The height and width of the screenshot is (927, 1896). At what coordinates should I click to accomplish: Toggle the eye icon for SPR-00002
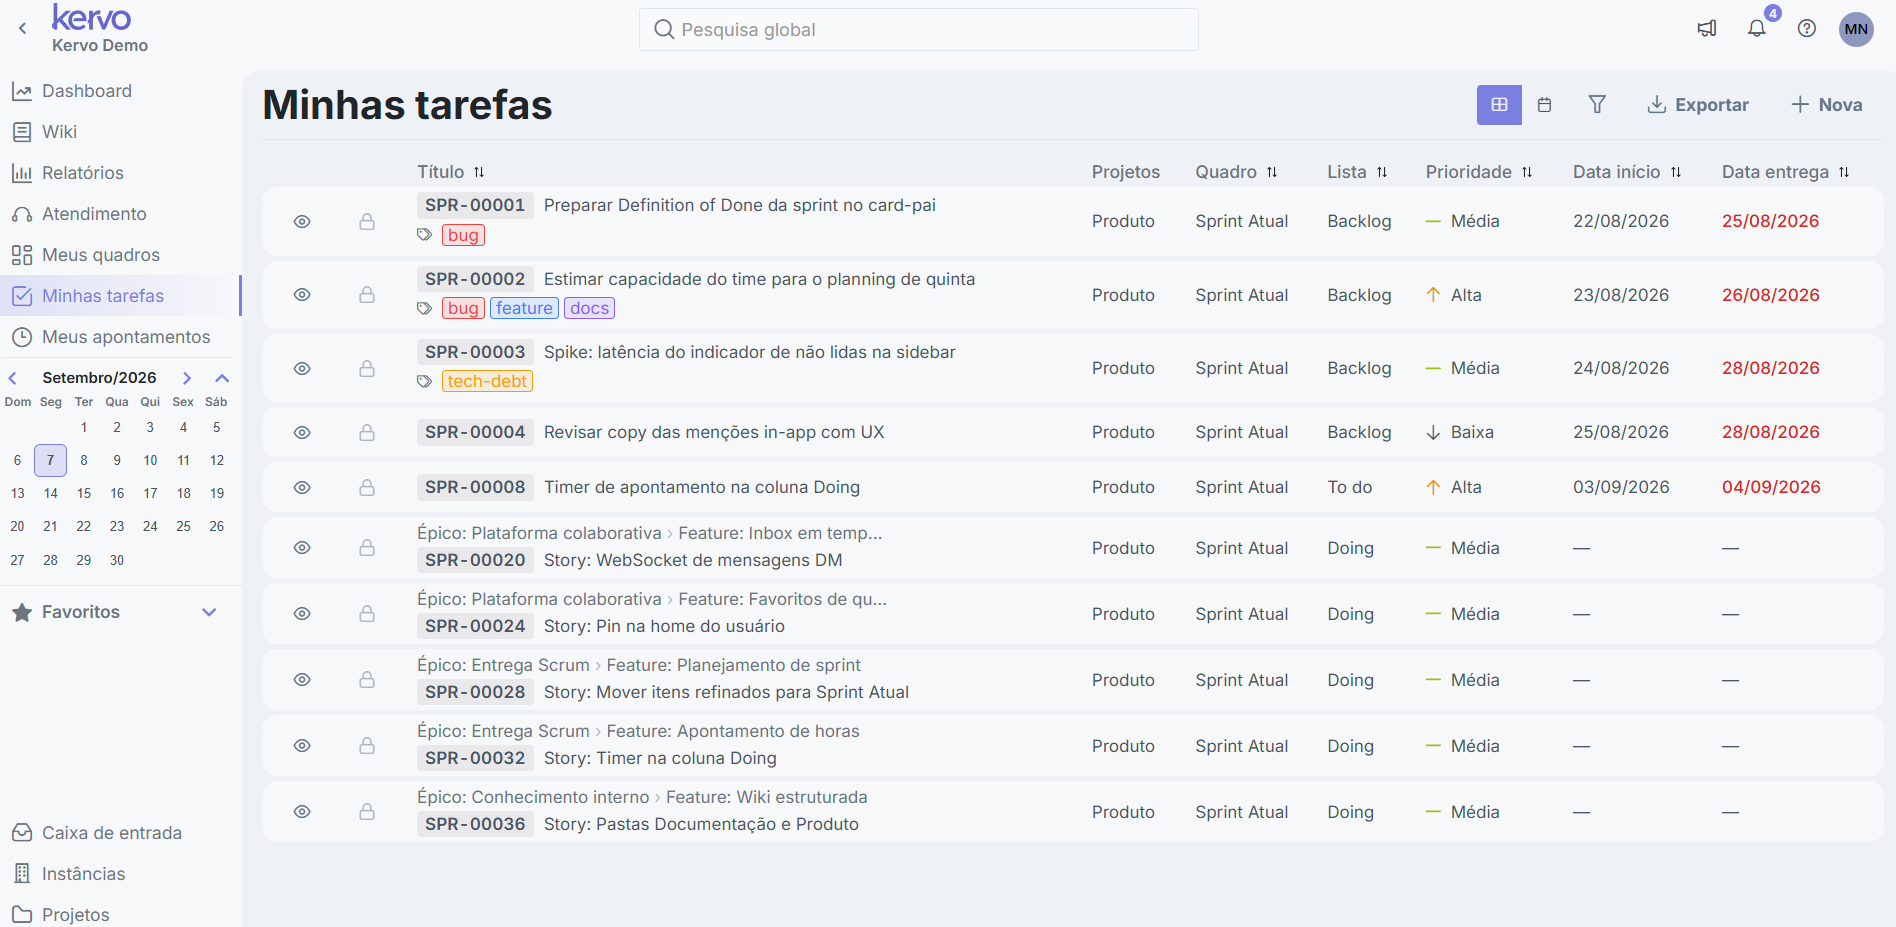coord(302,294)
